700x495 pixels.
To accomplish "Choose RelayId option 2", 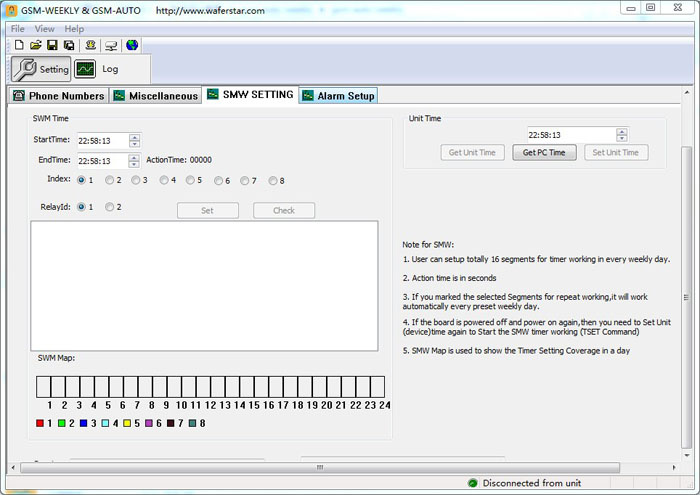I will 109,207.
